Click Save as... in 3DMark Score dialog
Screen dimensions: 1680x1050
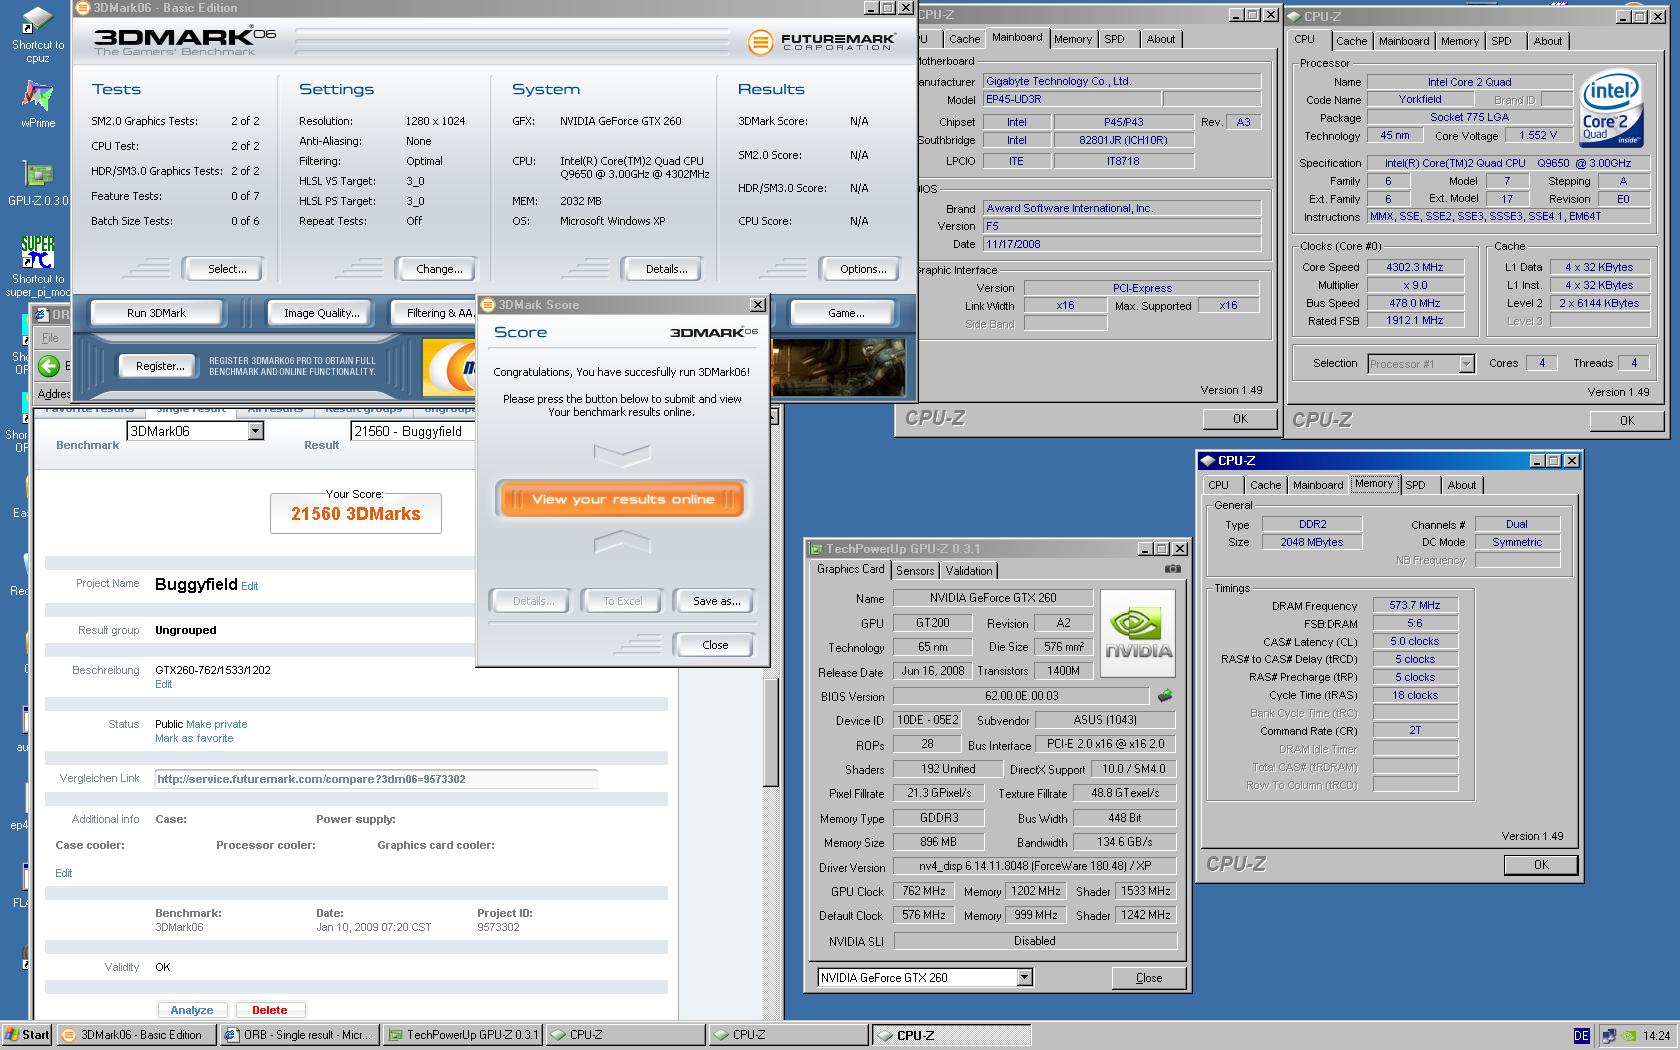point(716,601)
